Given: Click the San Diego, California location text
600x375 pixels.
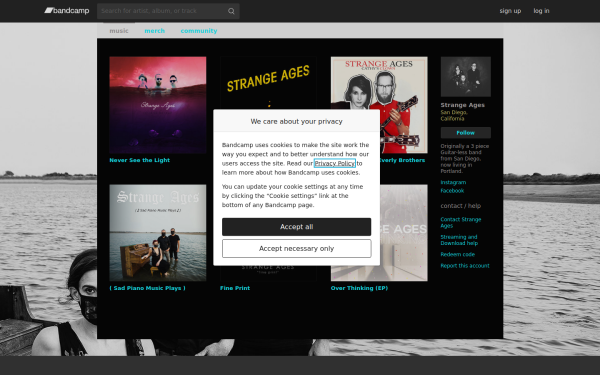Looking at the screenshot, I should (454, 115).
